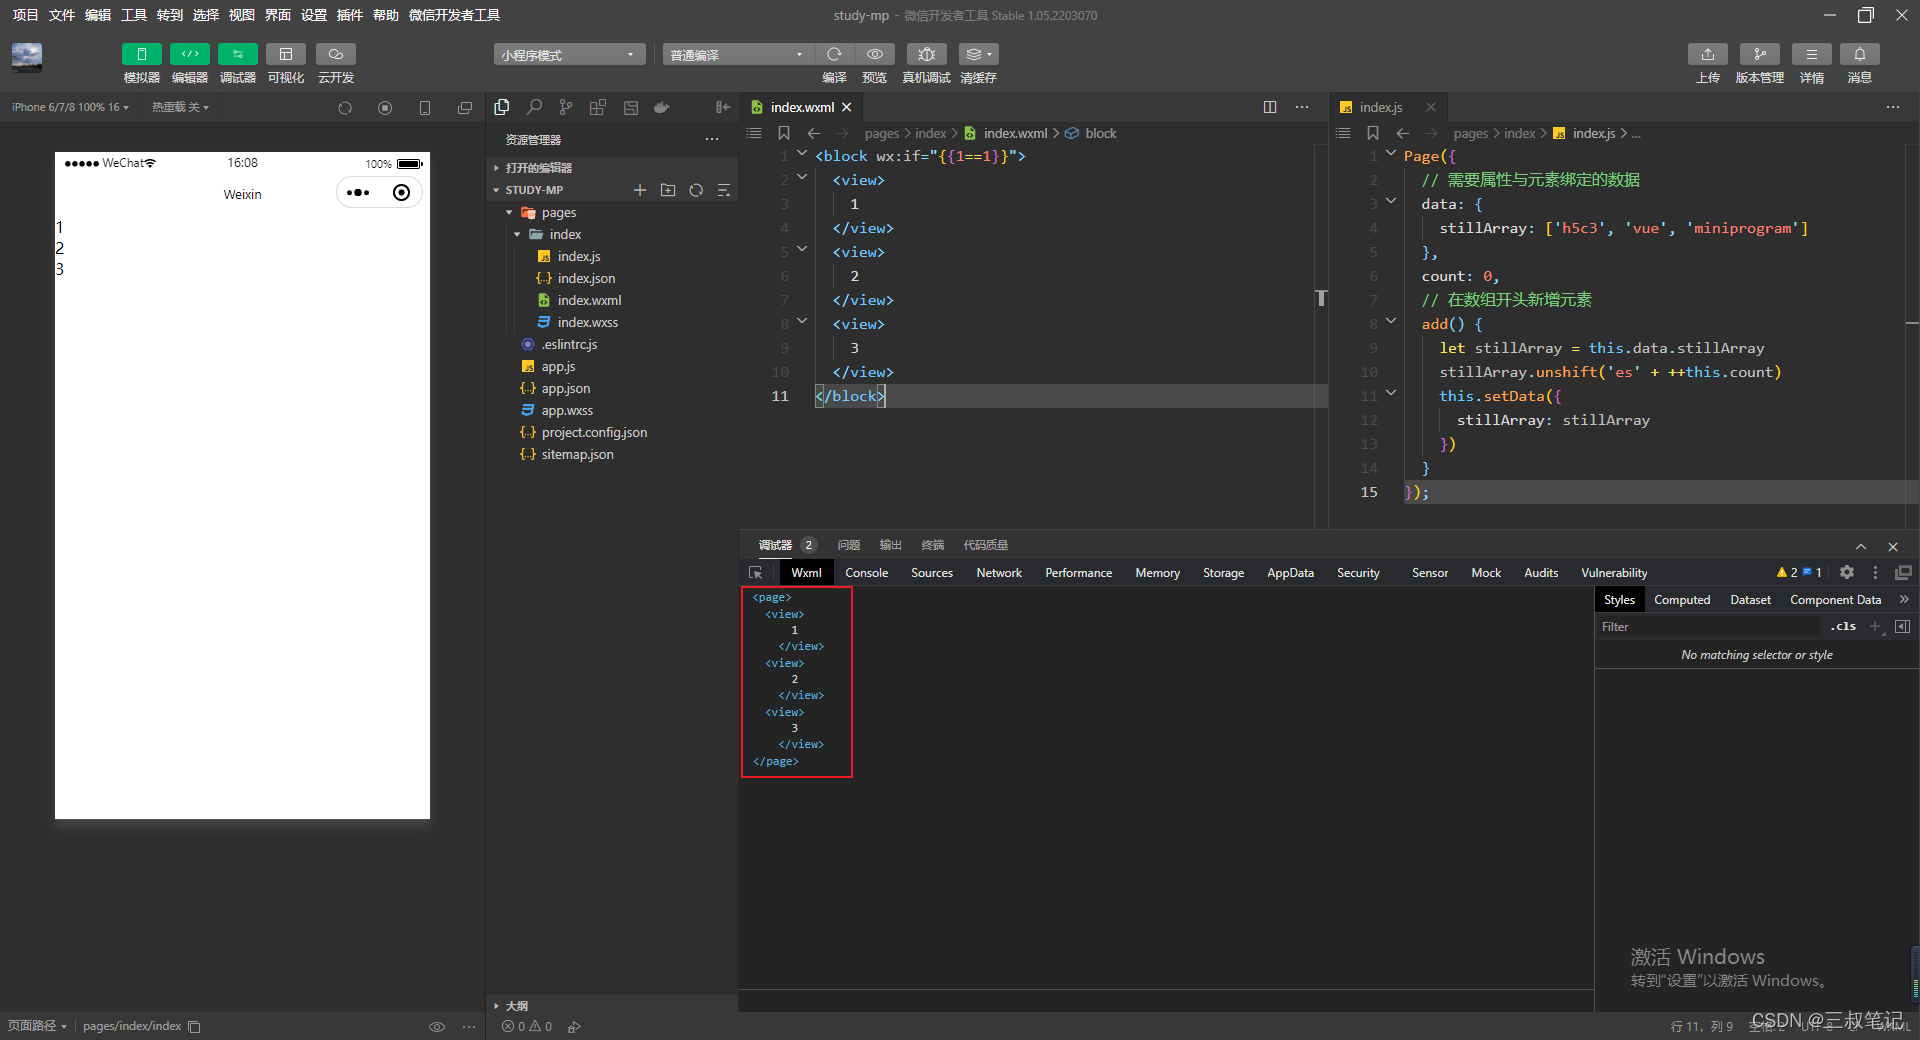Open project details panel
Screen dimensions: 1920x1040
click(1812, 54)
